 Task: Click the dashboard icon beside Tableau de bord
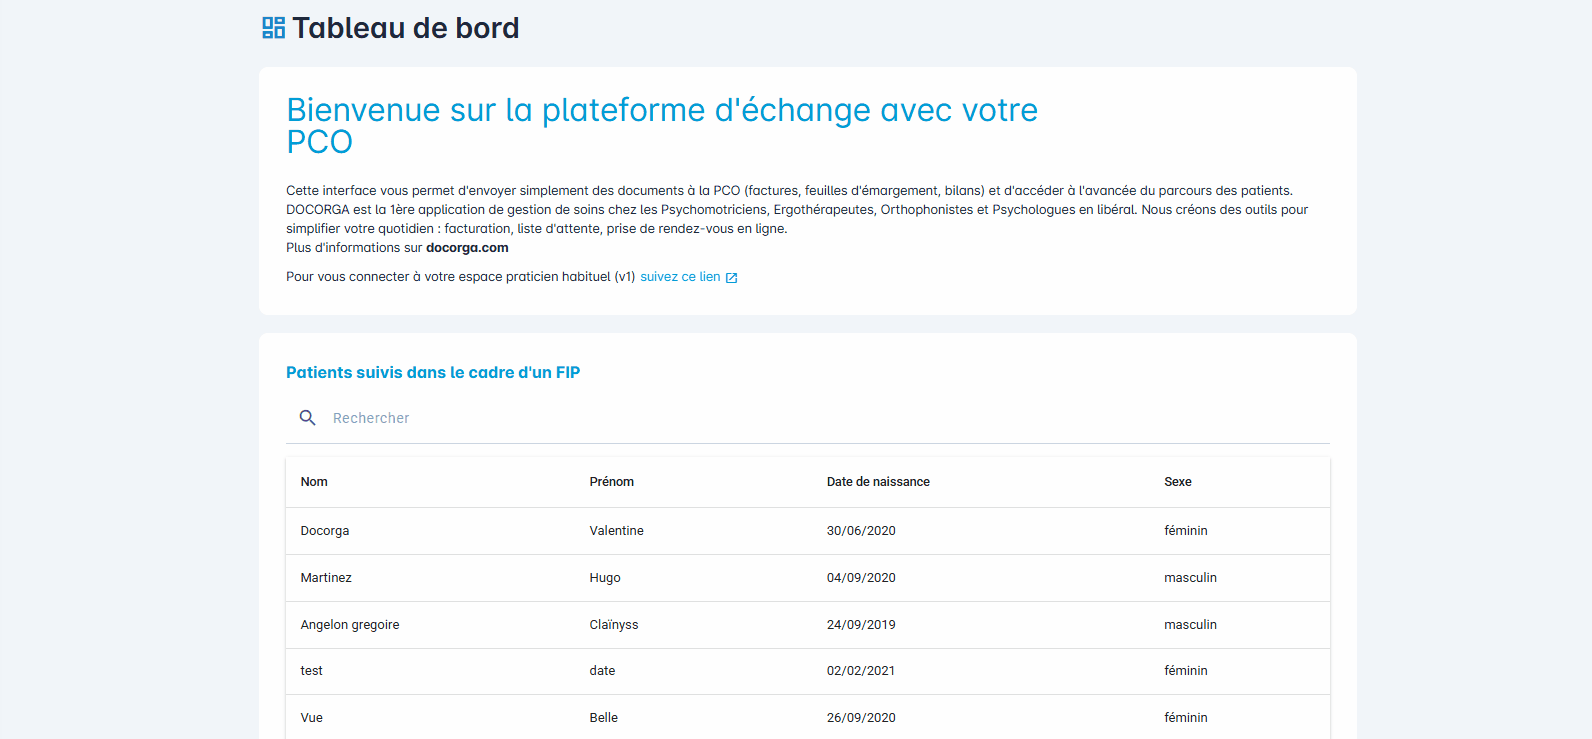(273, 28)
